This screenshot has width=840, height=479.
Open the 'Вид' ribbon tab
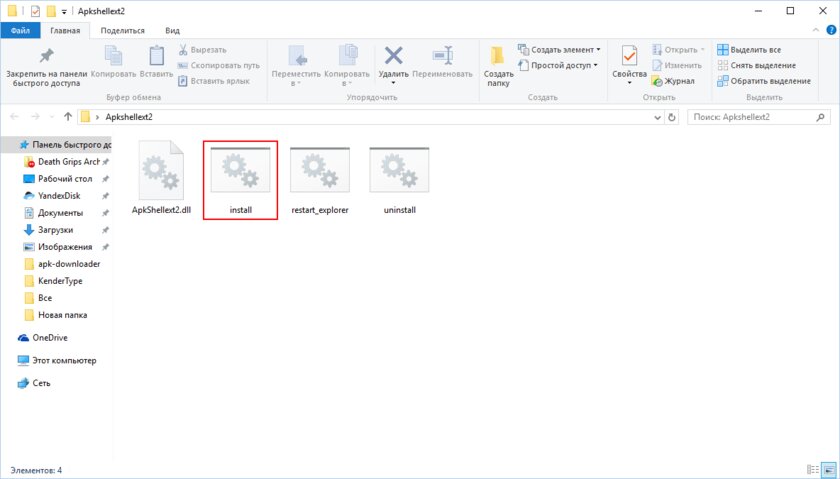173,31
